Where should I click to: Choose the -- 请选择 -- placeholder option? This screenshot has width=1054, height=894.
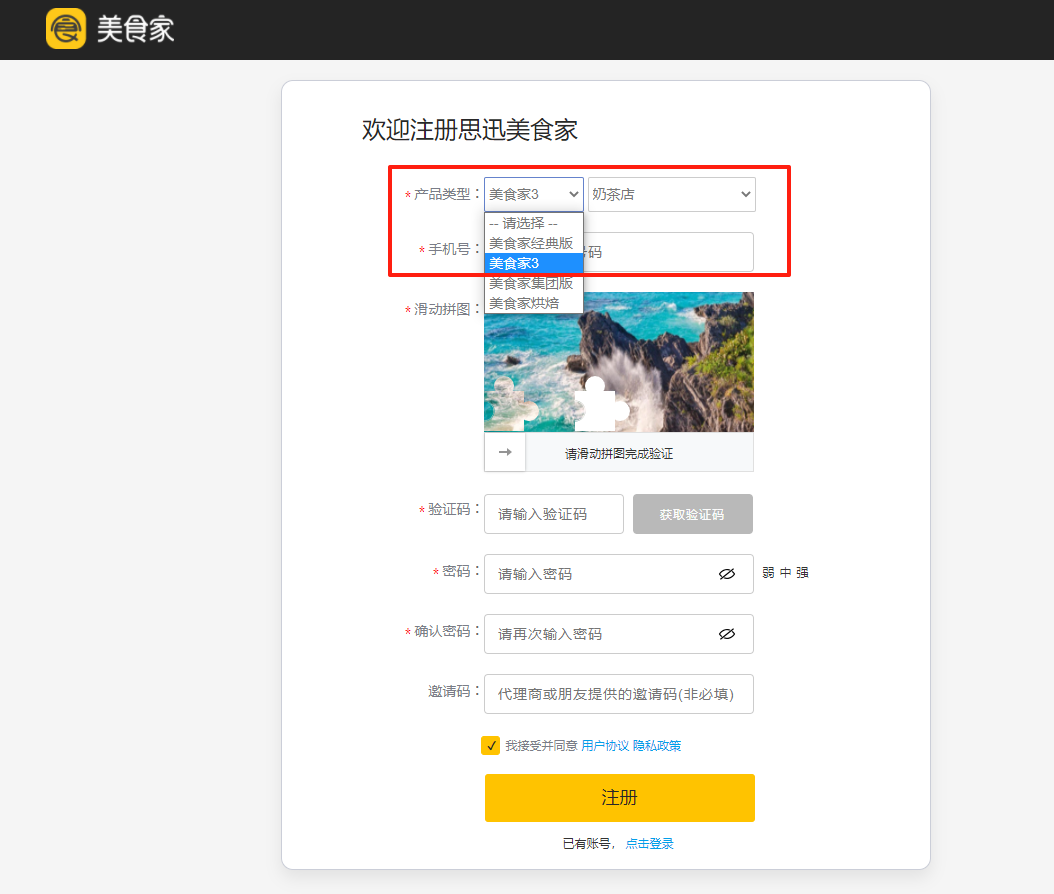coord(524,223)
